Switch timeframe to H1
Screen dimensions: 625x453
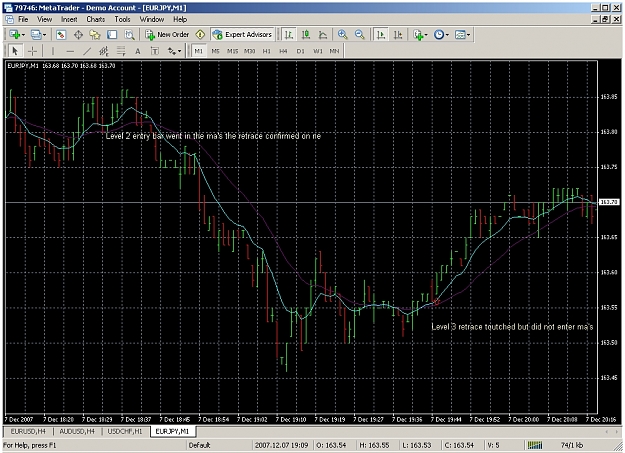click(x=266, y=51)
